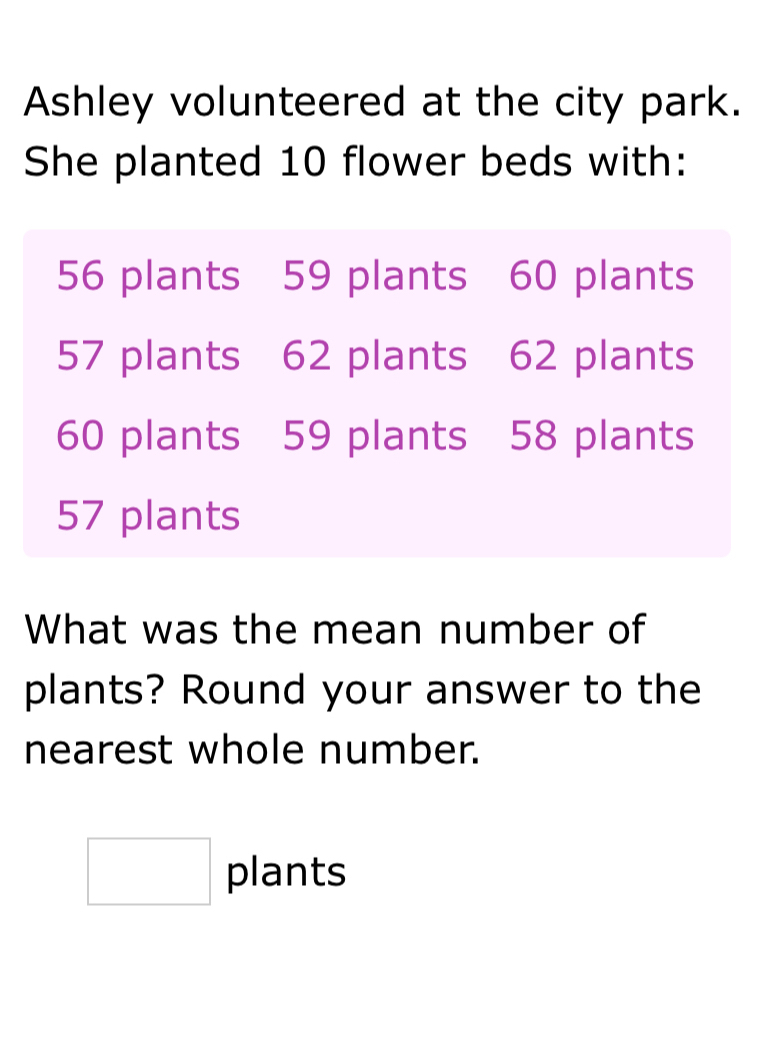Click the "What was the mean number of" line
Image resolution: width=757 pixels, height=1045 pixels.
coord(335,630)
